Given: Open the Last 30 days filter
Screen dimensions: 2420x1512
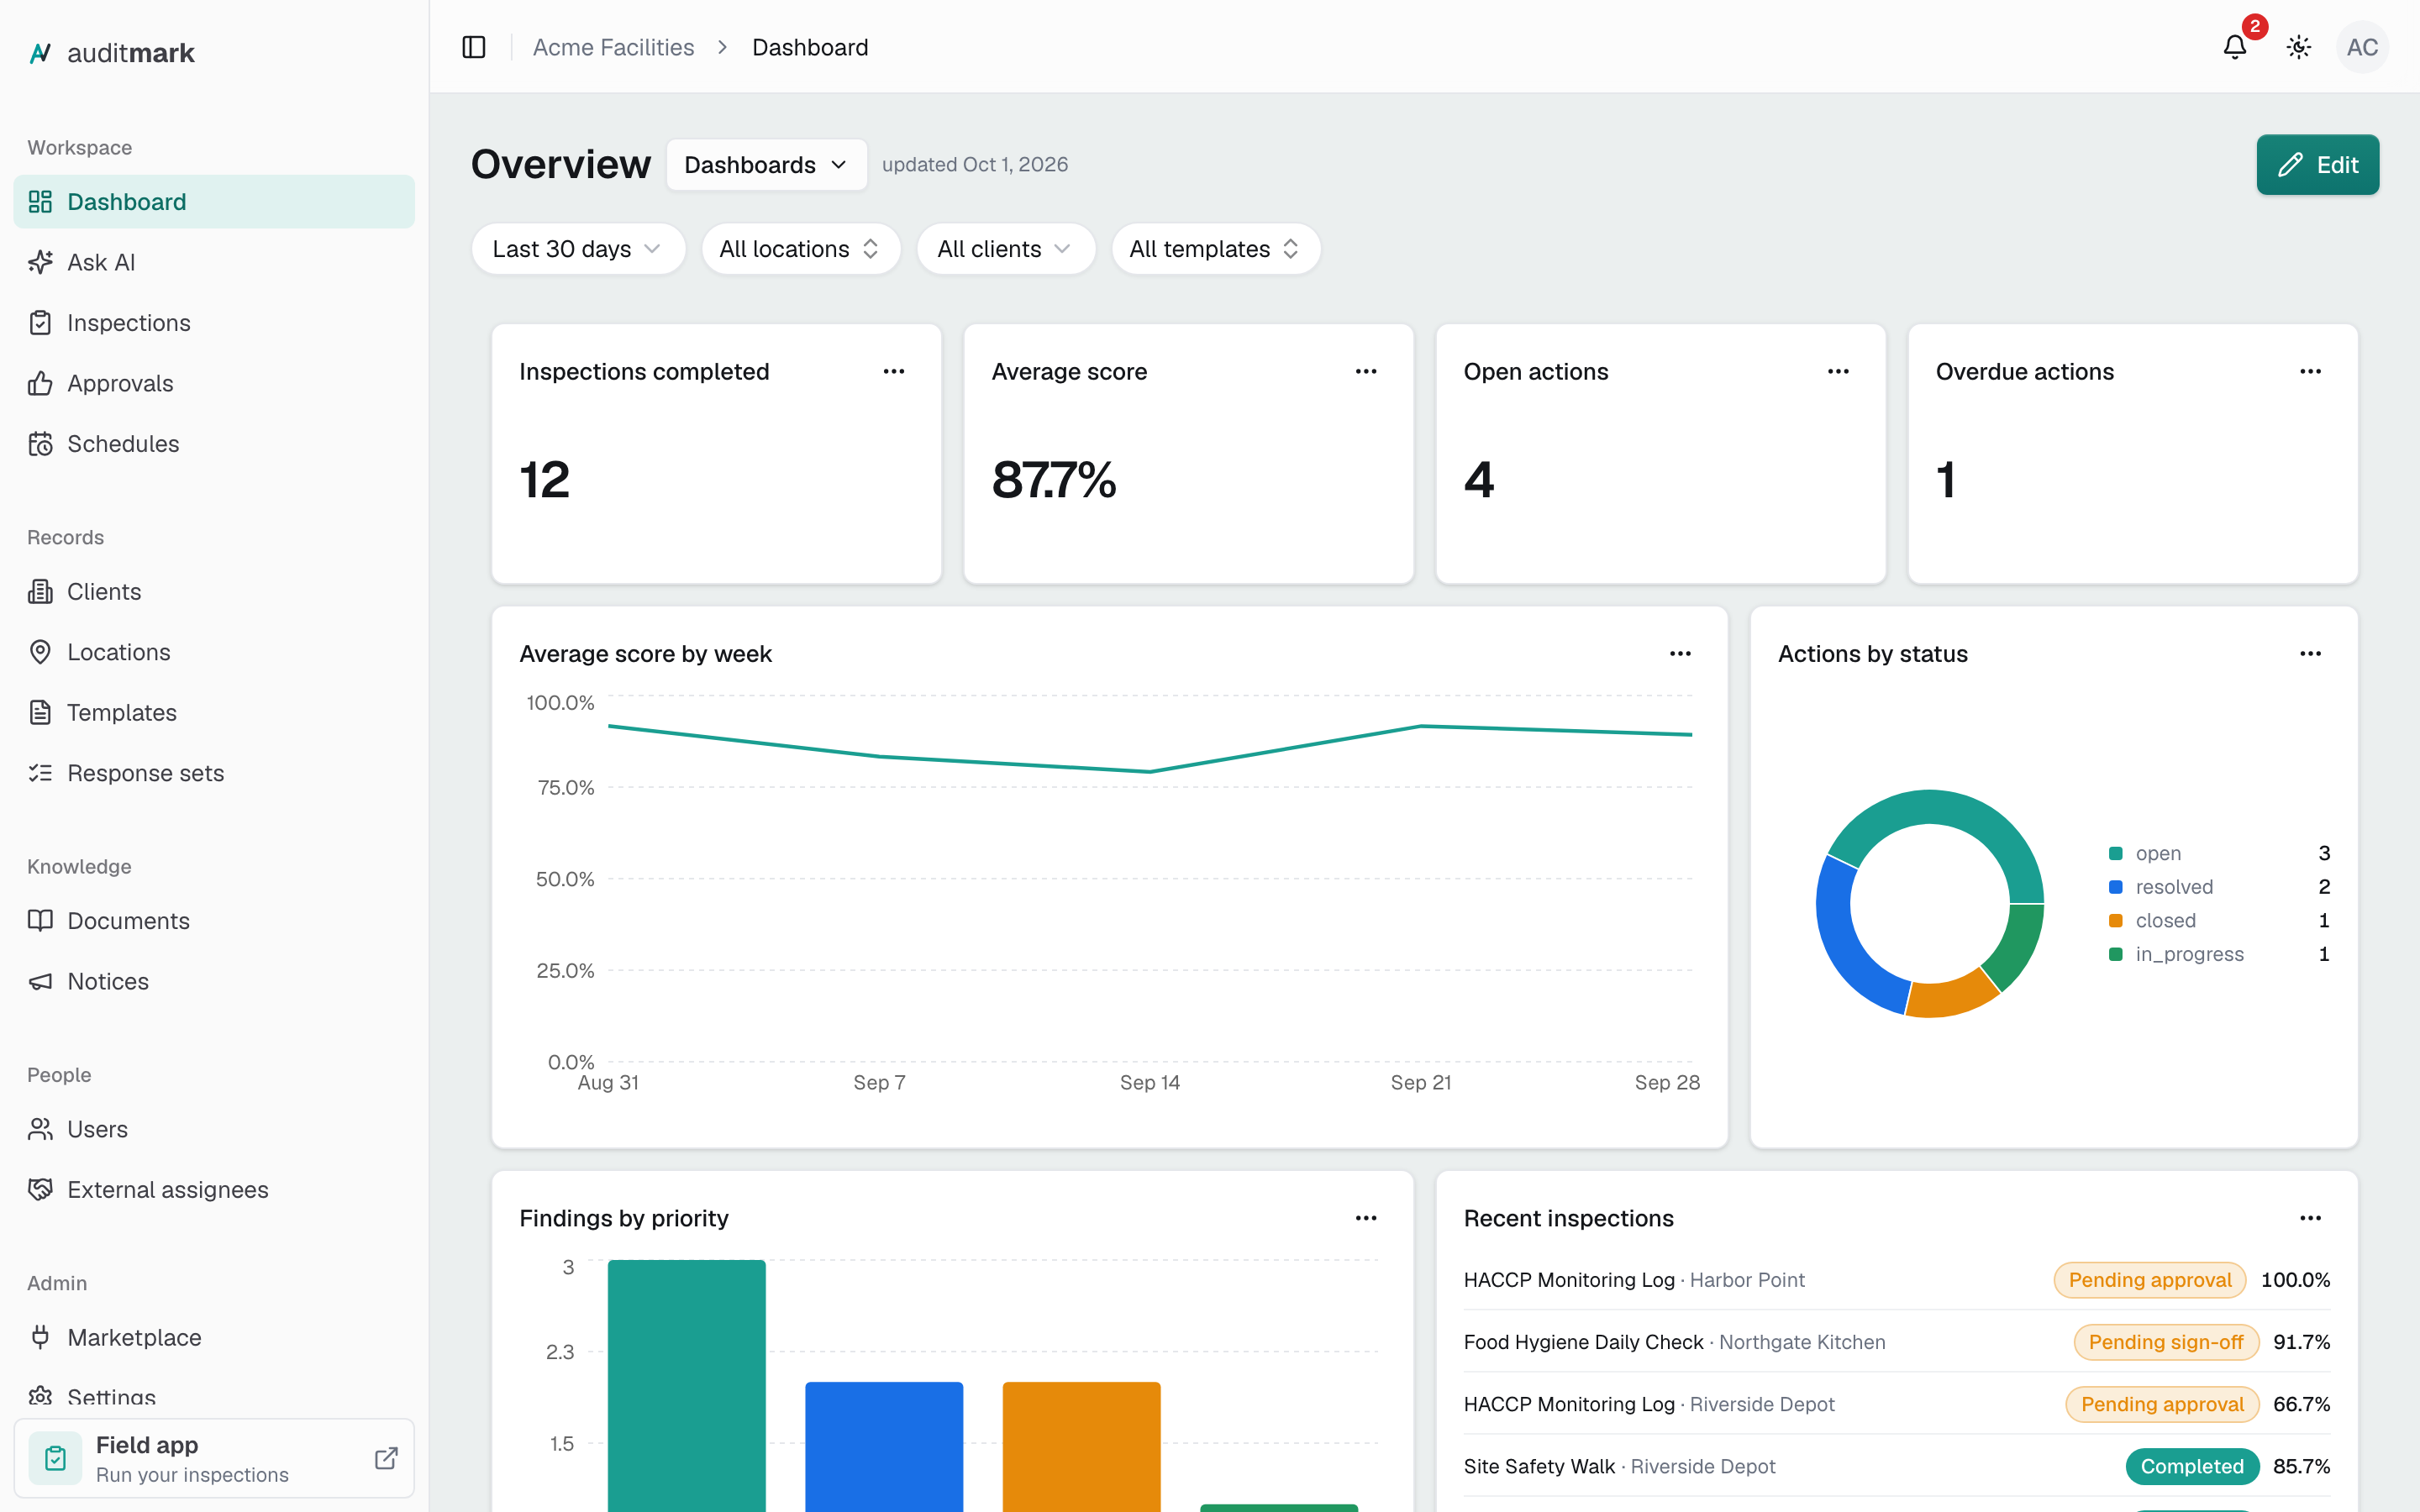Looking at the screenshot, I should [578, 249].
